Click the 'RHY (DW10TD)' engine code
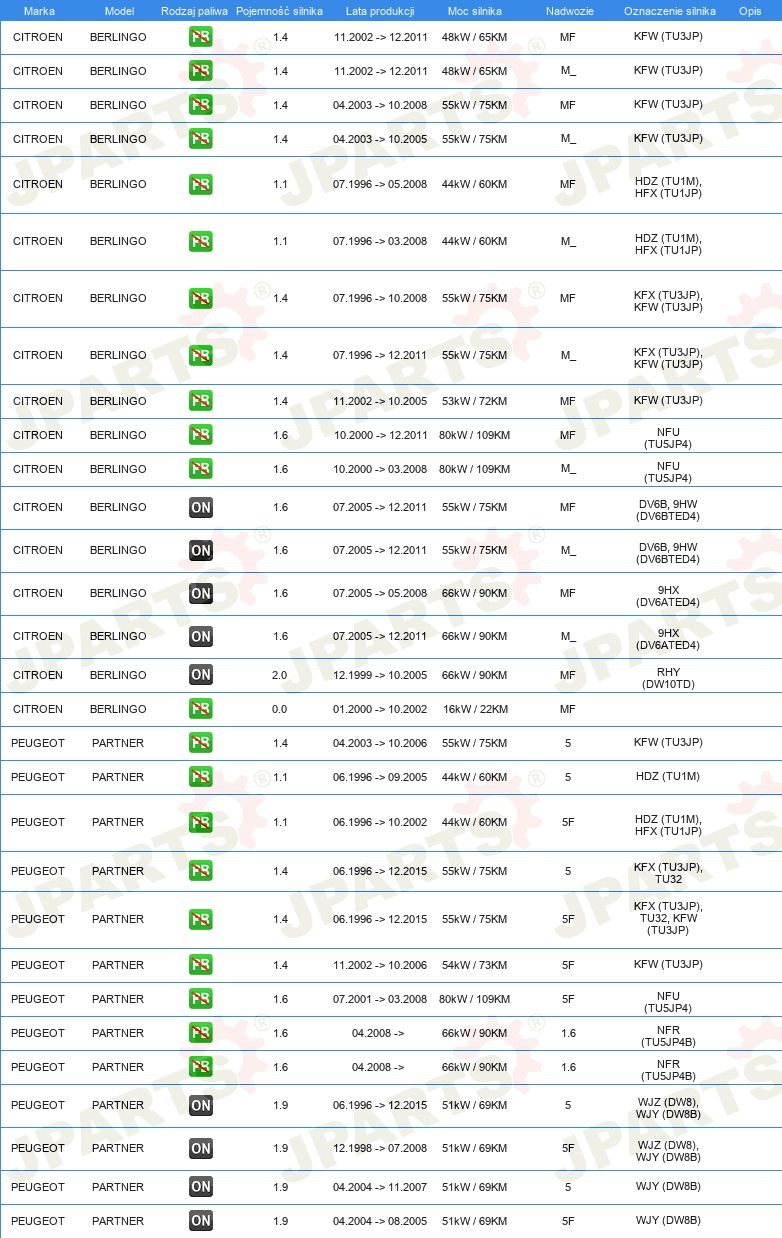 click(670, 678)
